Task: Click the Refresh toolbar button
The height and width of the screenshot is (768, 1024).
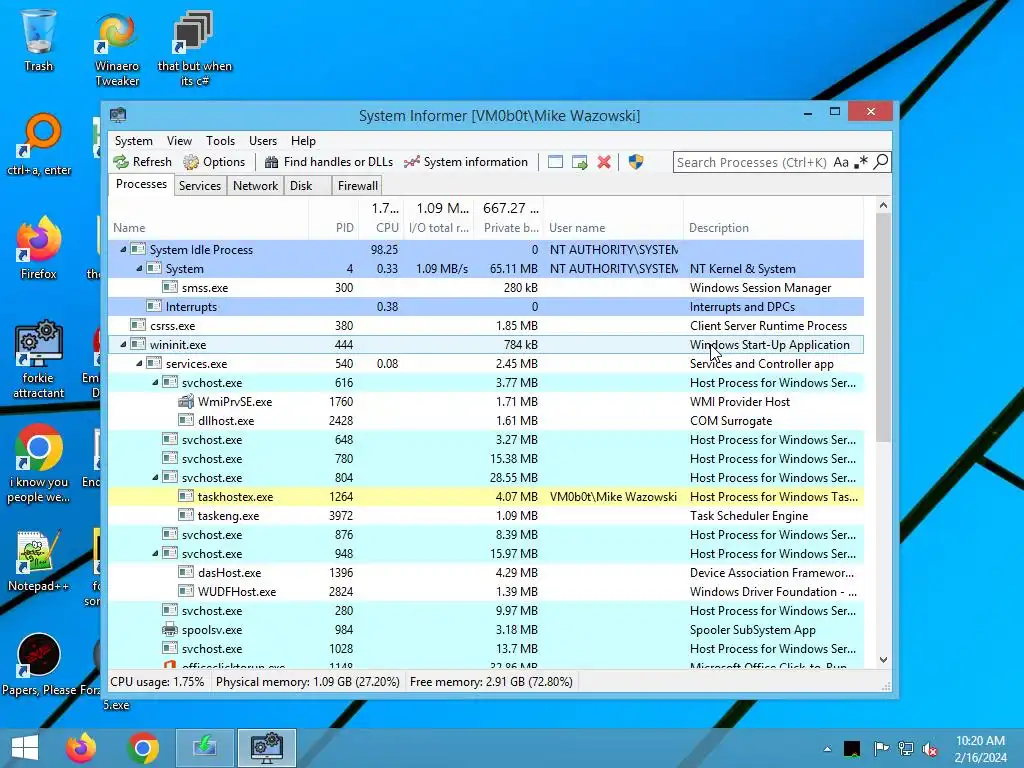Action: click(142, 162)
